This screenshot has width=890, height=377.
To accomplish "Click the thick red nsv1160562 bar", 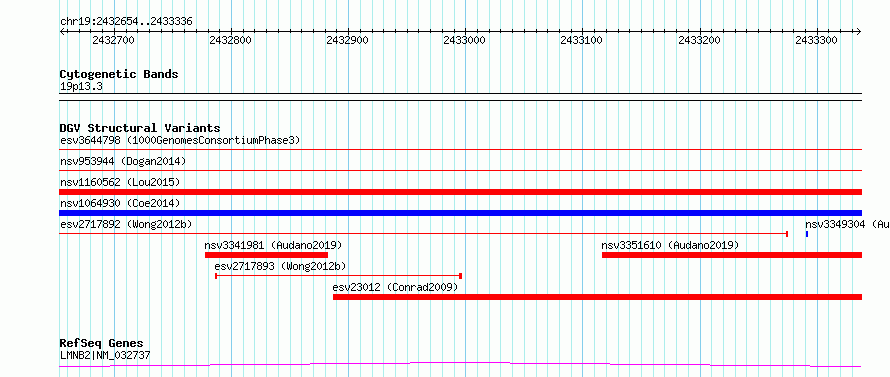I will point(460,192).
